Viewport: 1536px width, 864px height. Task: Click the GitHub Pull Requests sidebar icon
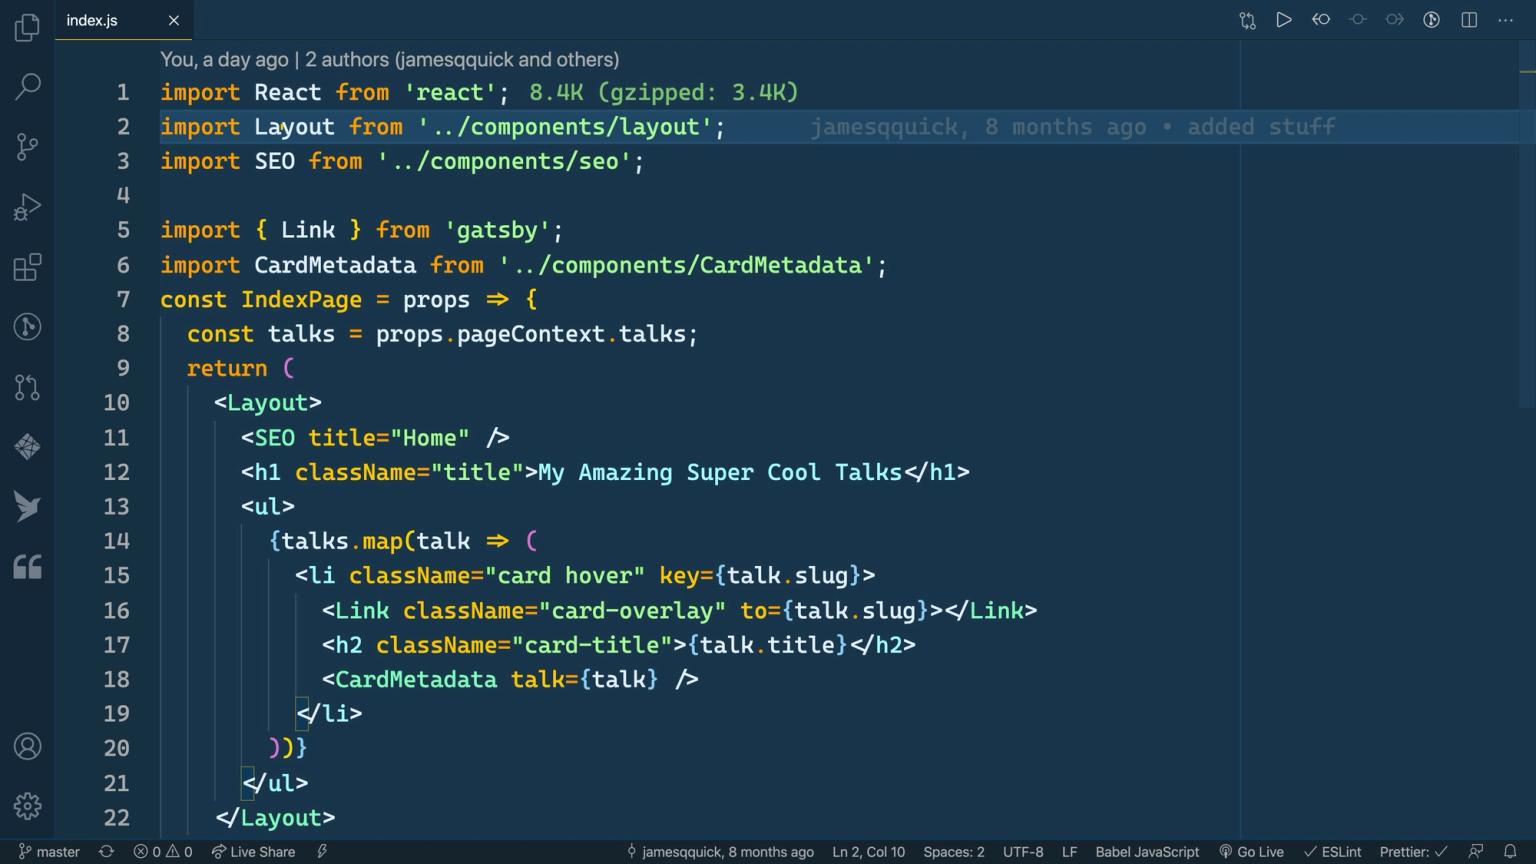[x=27, y=387]
